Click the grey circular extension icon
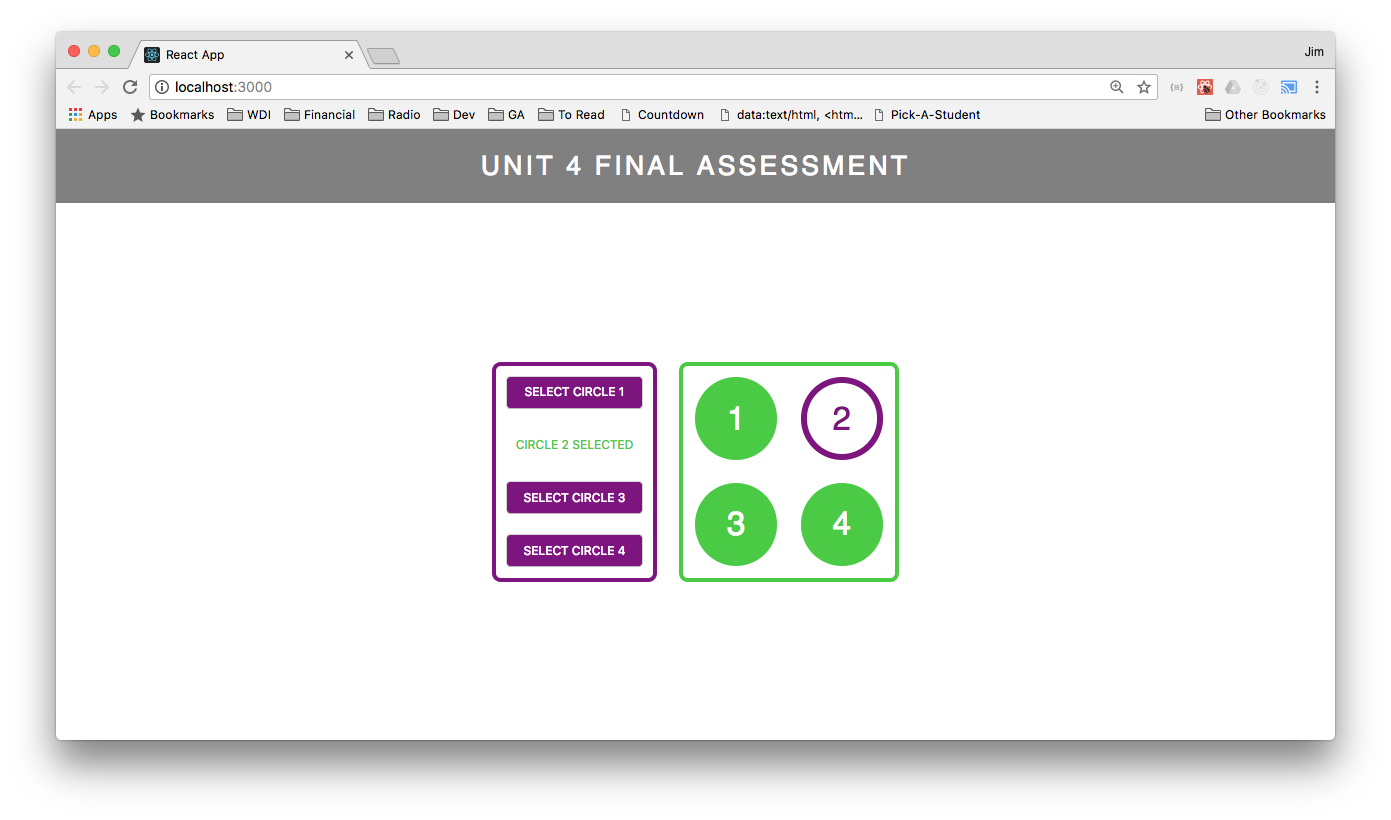Image resolution: width=1391 pixels, height=820 pixels. pos(1261,87)
